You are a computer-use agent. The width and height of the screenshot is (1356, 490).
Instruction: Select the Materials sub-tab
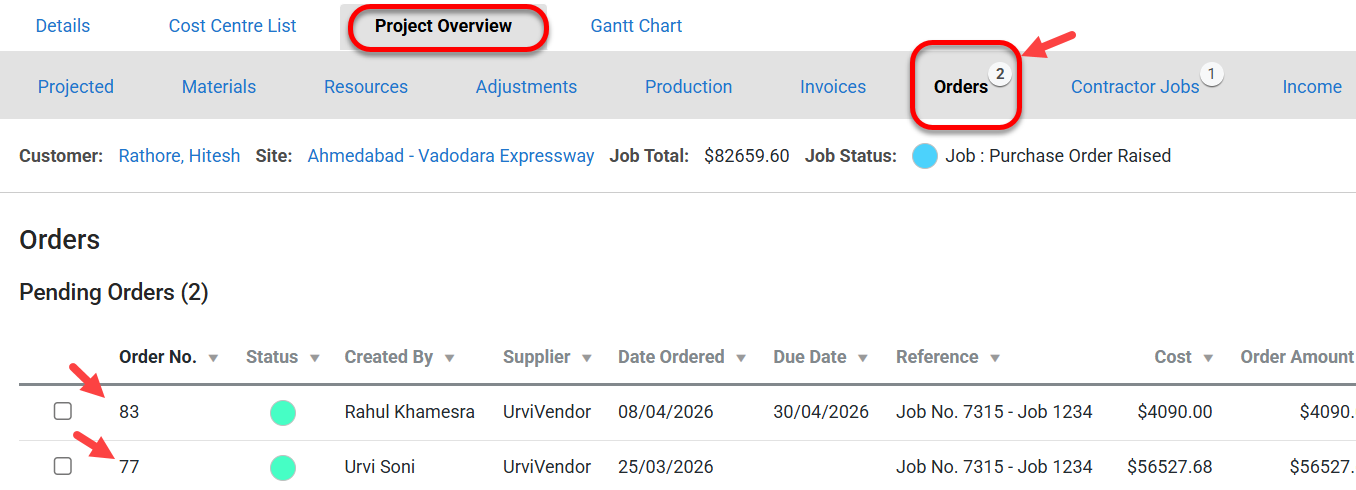[218, 87]
